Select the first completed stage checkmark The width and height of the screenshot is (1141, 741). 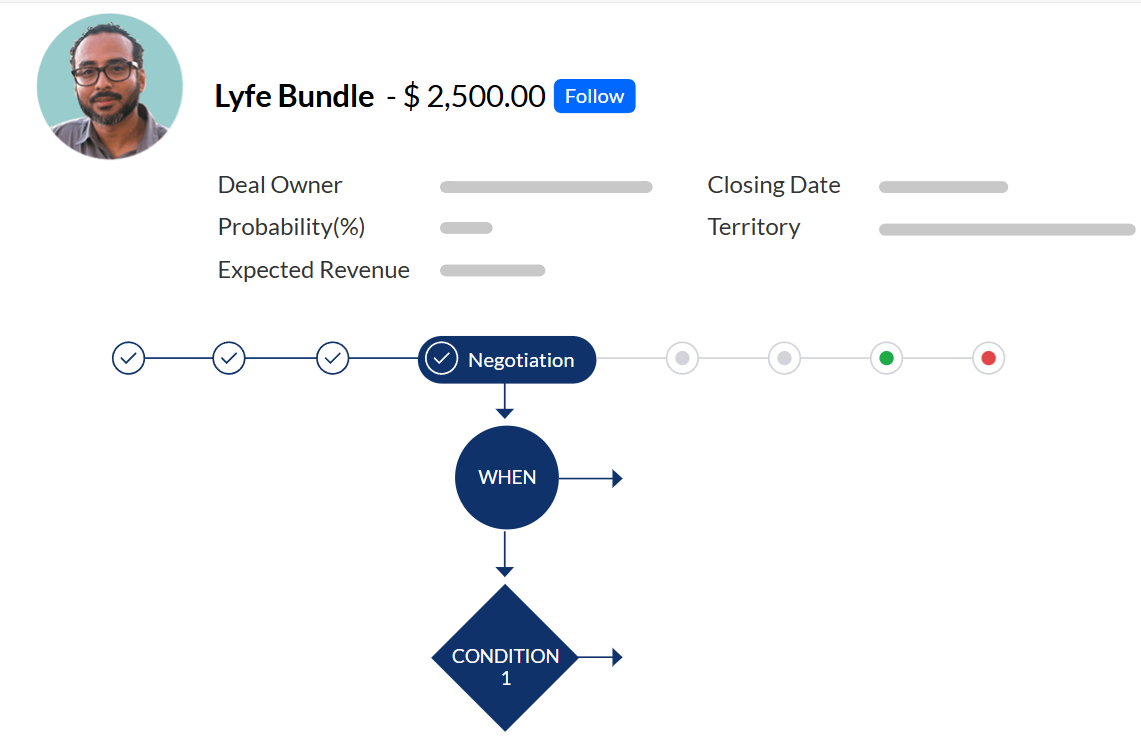coord(128,358)
